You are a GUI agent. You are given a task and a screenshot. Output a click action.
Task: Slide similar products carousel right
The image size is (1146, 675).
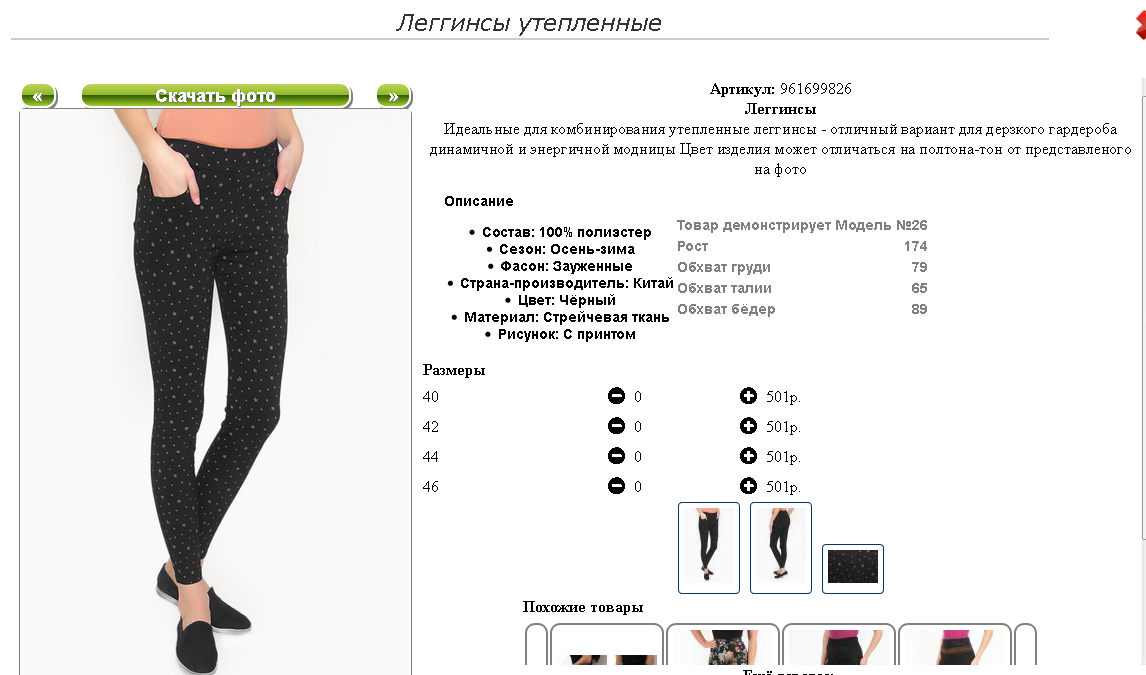1025,644
